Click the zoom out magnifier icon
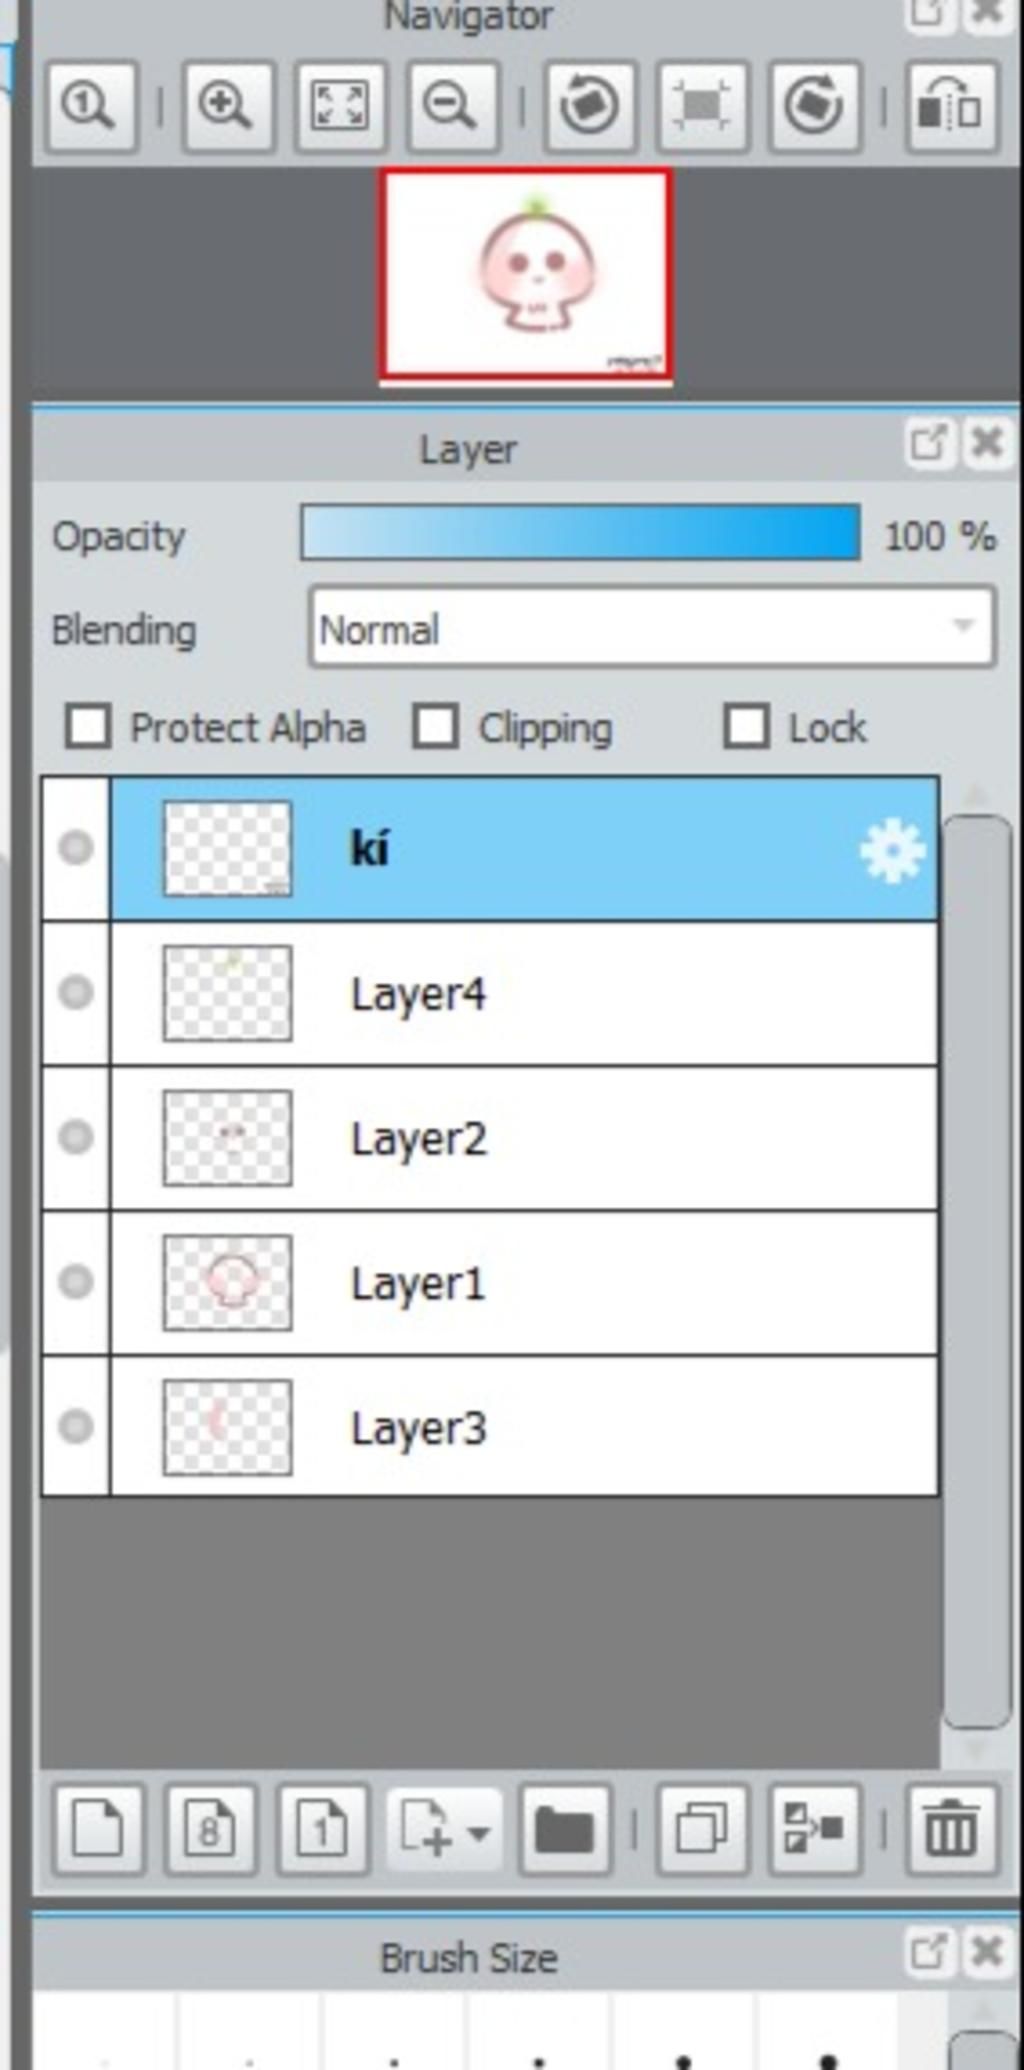The image size is (1024, 2070). point(451,106)
